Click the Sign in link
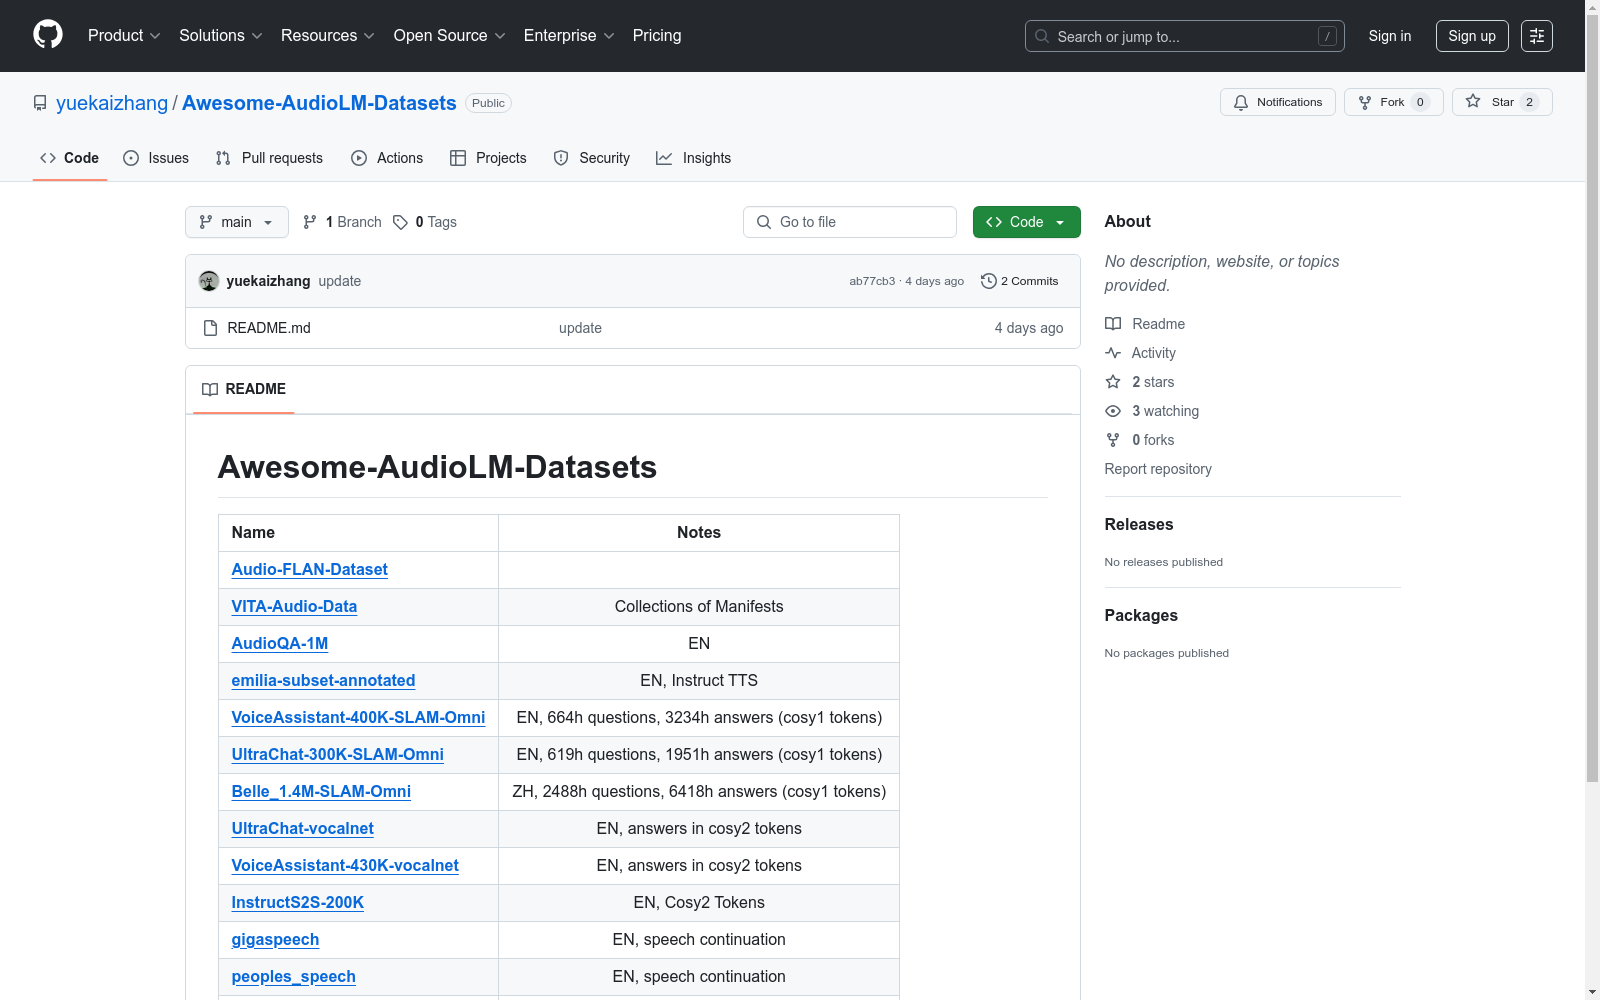The image size is (1600, 1000). coord(1390,36)
